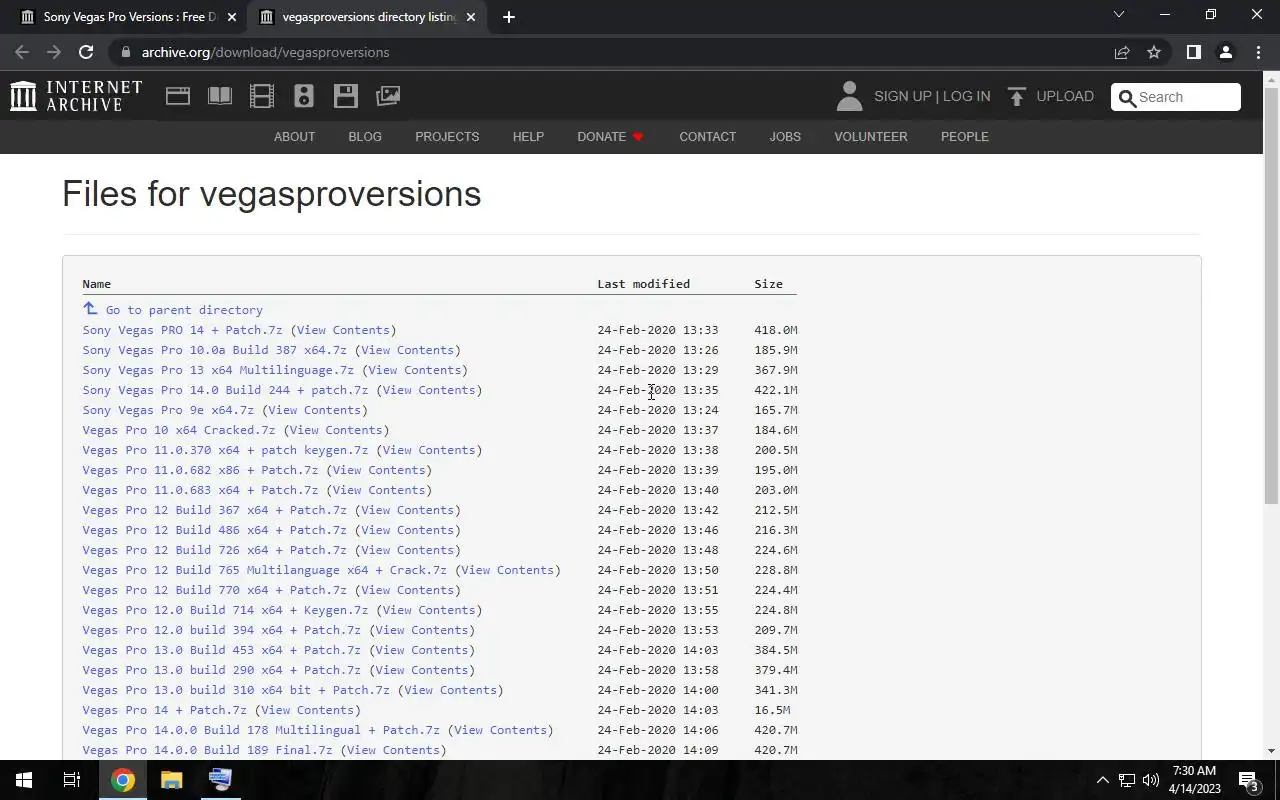Open a new browser tab

click(x=508, y=17)
